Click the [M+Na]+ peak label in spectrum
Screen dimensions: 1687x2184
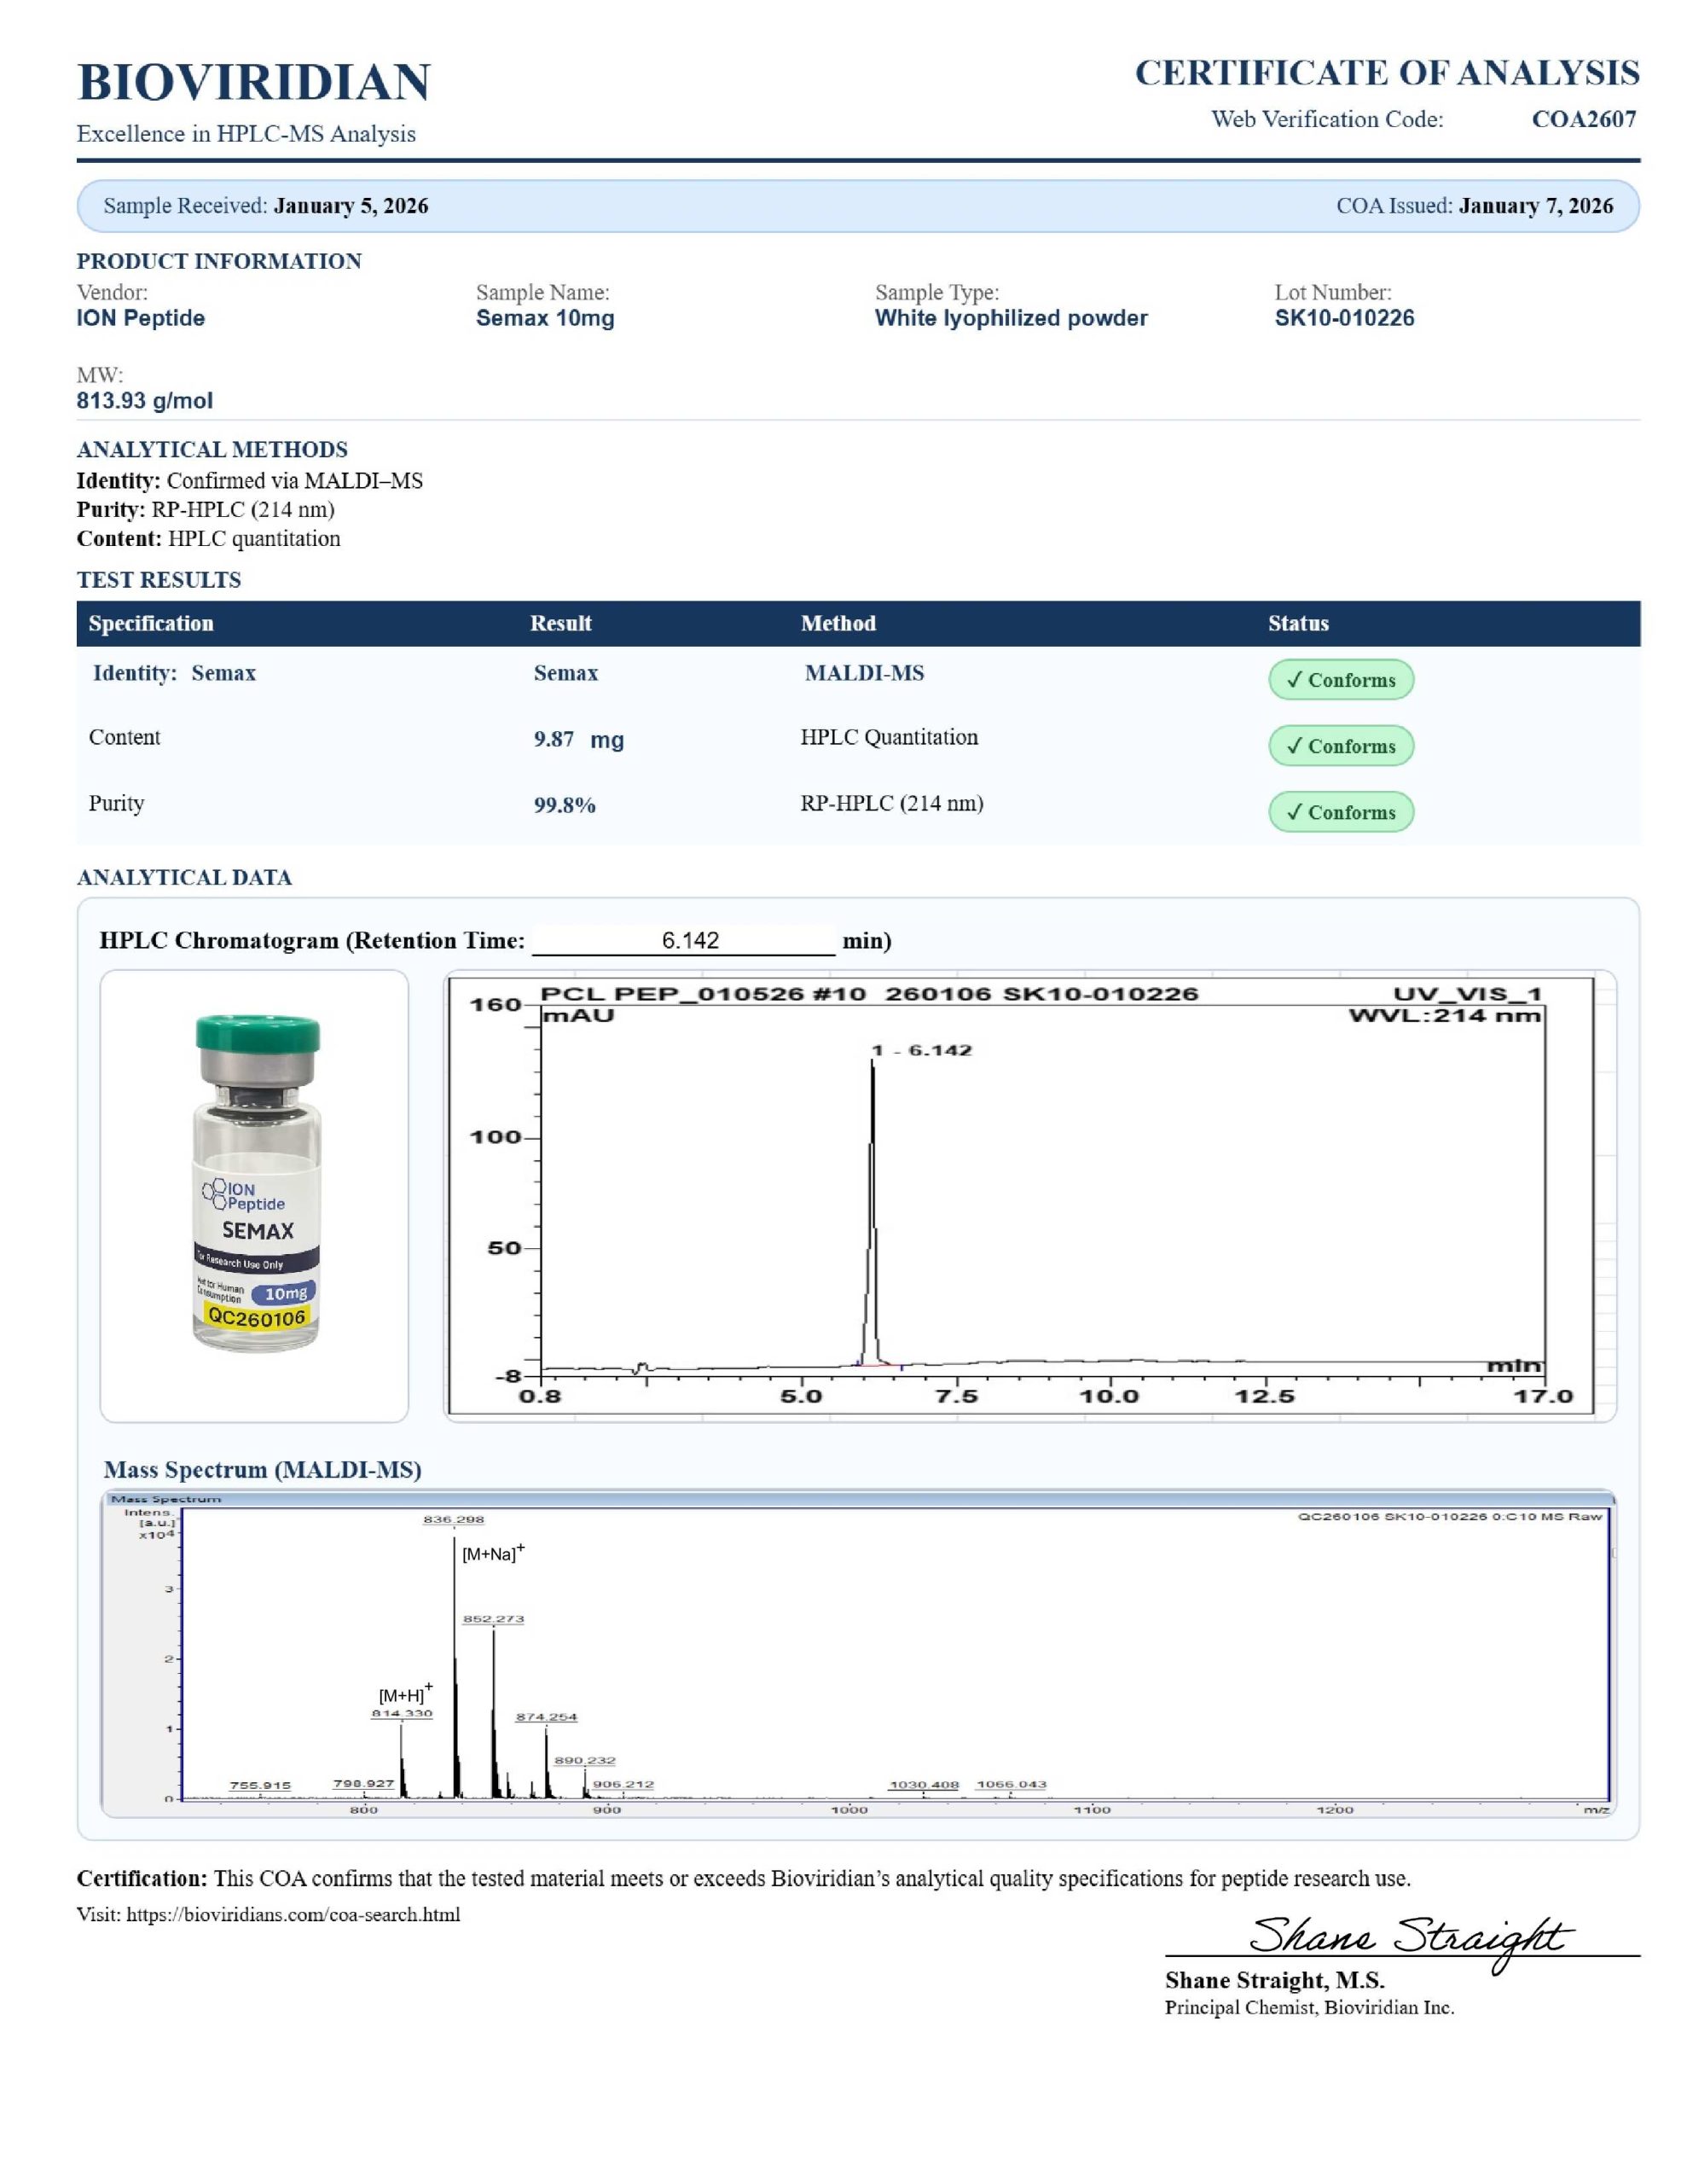[x=492, y=1554]
